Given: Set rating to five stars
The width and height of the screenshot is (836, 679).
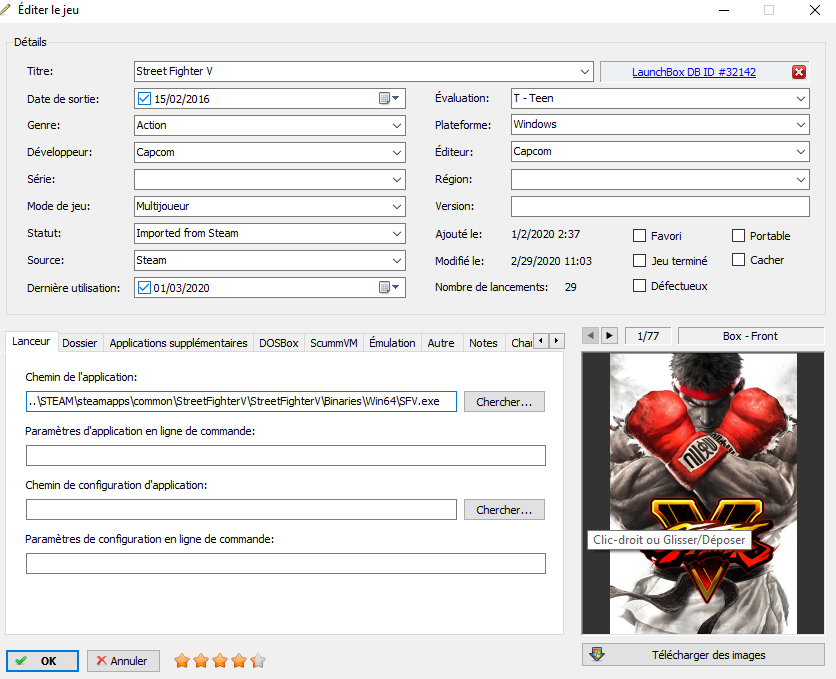Looking at the screenshot, I should coord(258,661).
